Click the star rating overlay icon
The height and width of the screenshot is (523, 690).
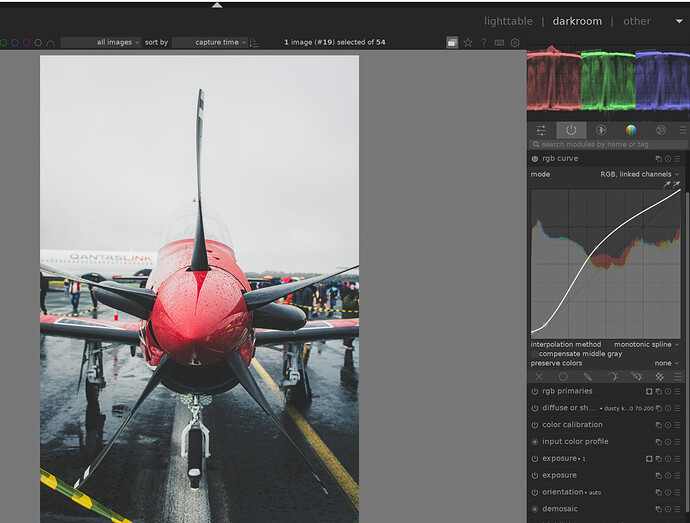click(468, 43)
